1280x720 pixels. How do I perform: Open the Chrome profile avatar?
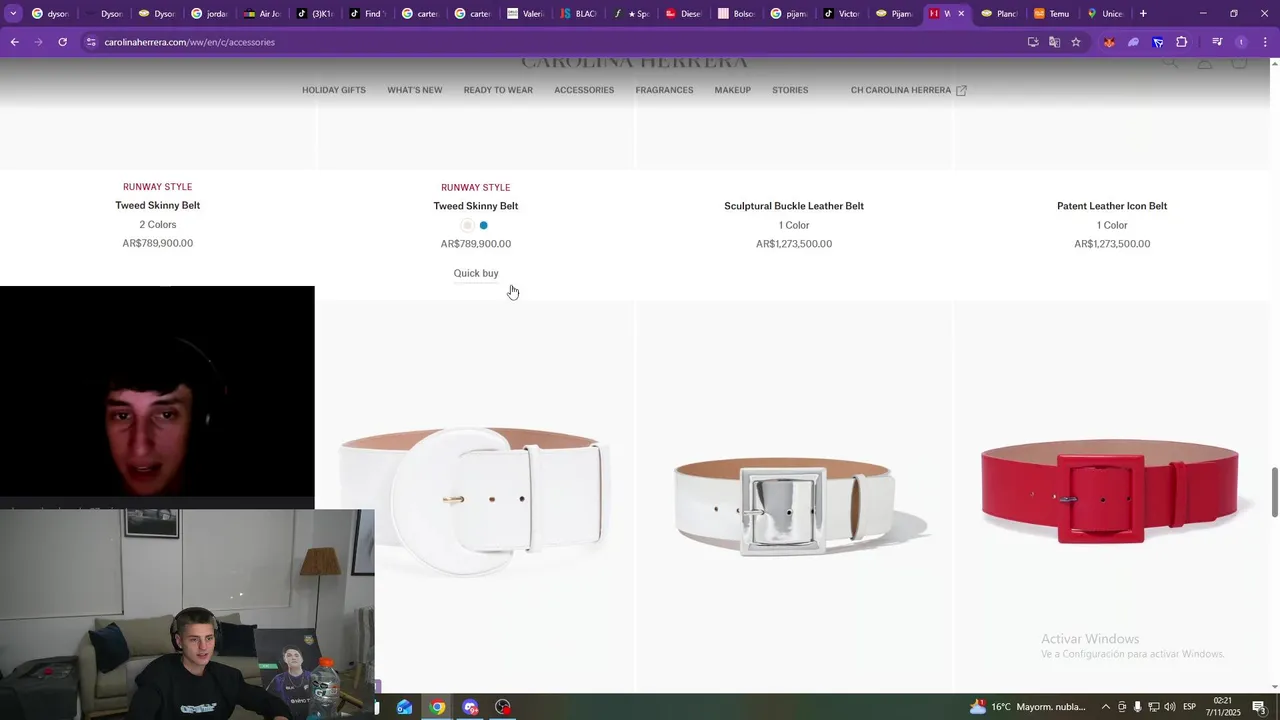pyautogui.click(x=1241, y=42)
